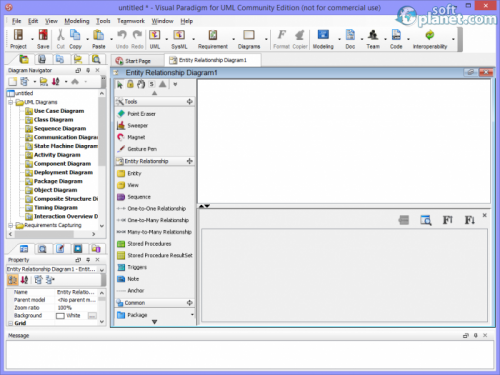Open the Project toolbar button
The image size is (500, 375).
[x=18, y=39]
